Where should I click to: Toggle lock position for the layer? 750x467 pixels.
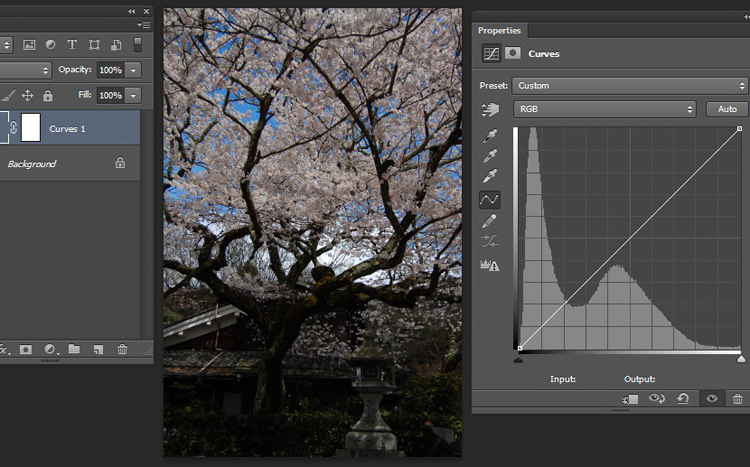pyautogui.click(x=27, y=95)
